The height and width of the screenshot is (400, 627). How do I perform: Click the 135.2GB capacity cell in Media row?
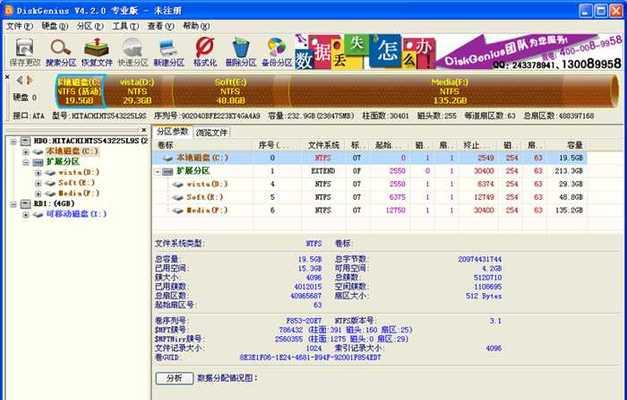(x=569, y=210)
